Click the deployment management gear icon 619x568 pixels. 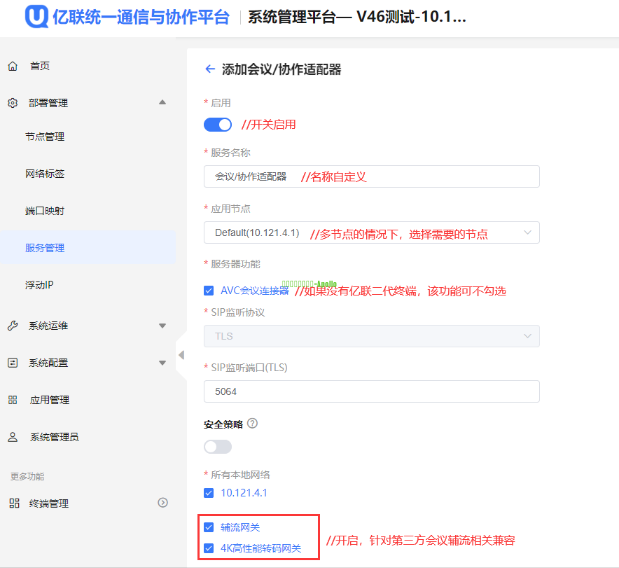(13, 103)
